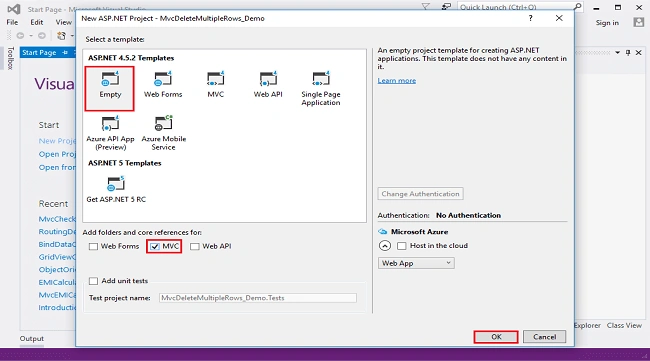650x361 pixels.
Task: Open the MvcCheck recent project link
Action: [57, 219]
